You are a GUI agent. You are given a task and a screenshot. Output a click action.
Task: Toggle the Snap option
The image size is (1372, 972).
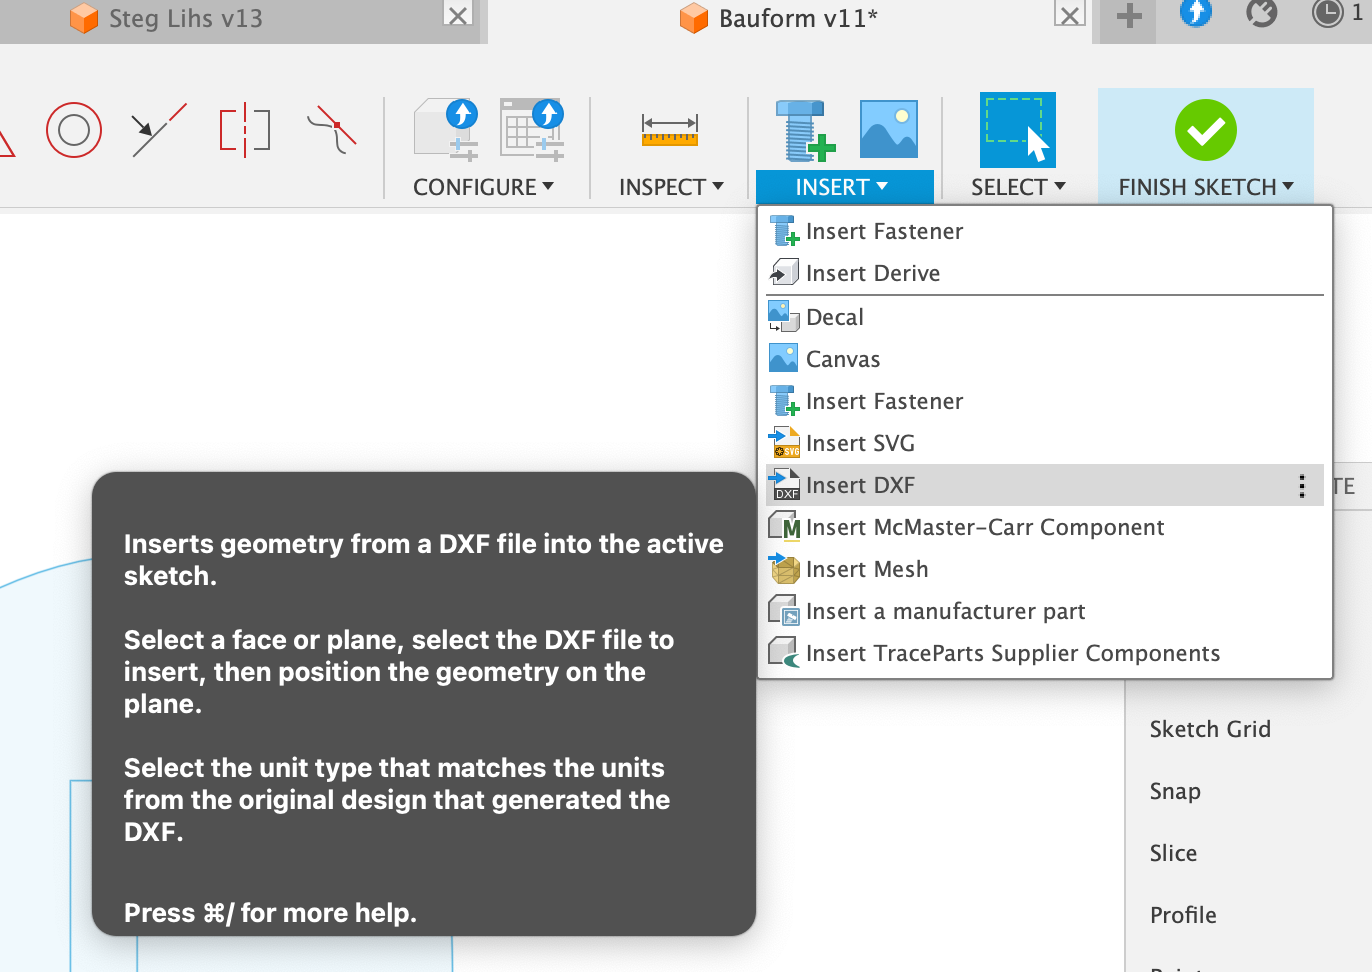1175,791
